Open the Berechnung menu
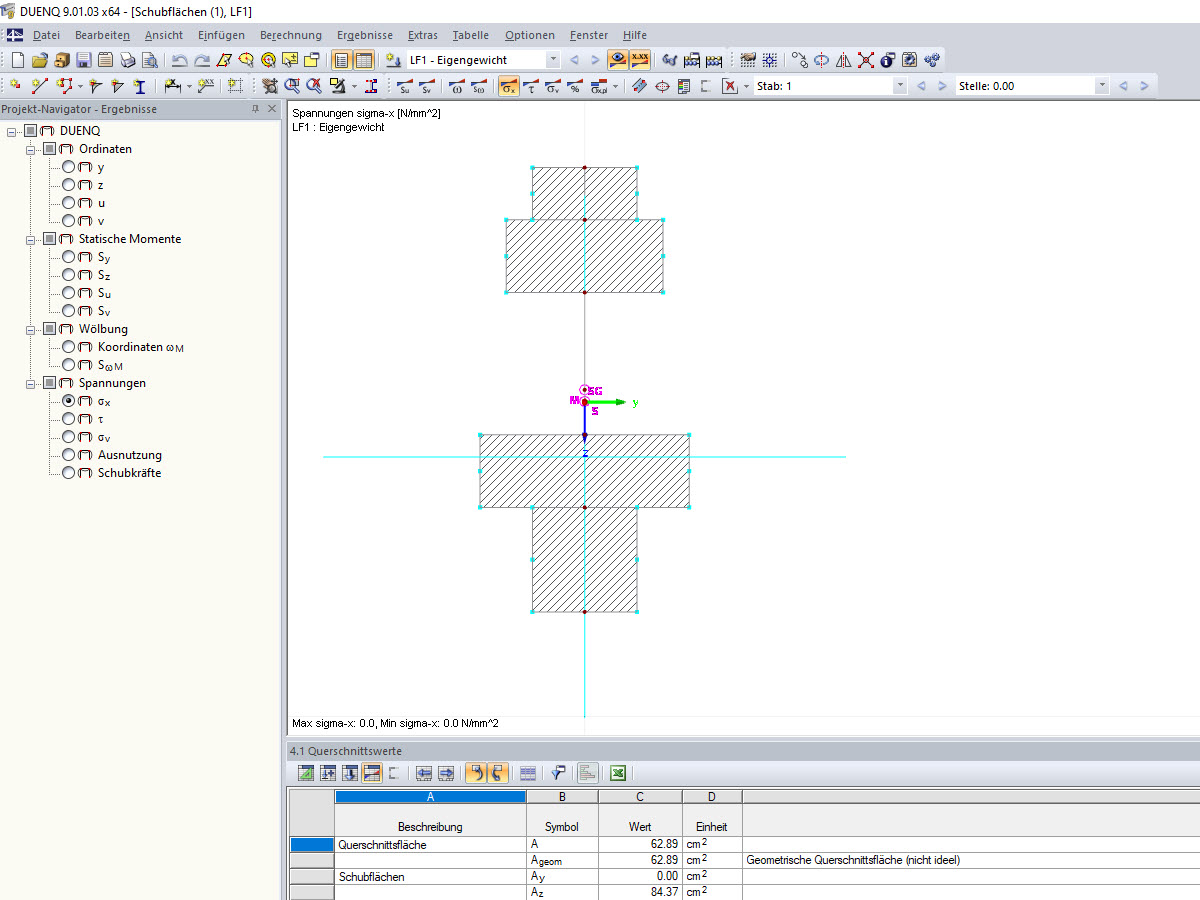 [290, 35]
